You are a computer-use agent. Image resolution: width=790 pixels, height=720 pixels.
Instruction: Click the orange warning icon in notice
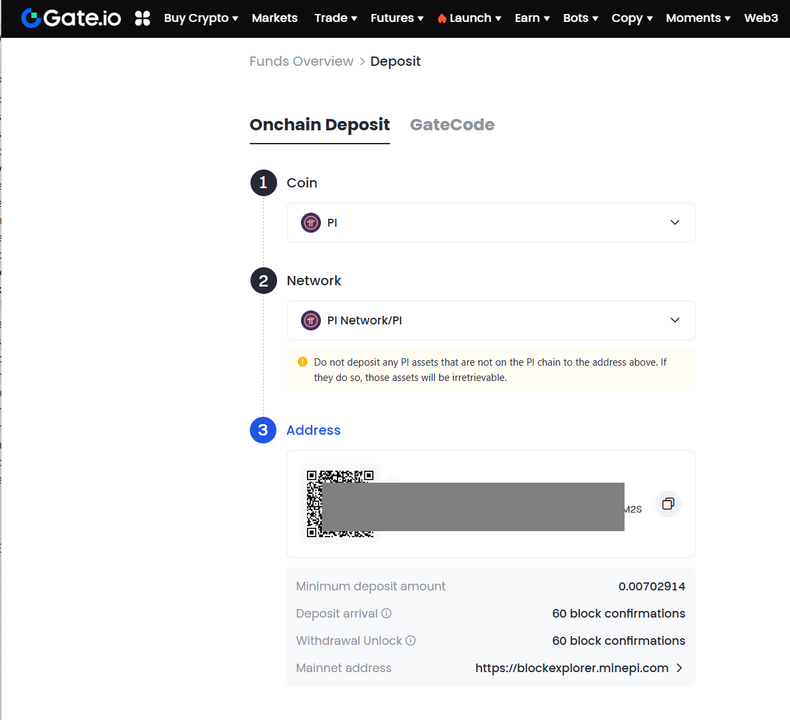point(302,362)
